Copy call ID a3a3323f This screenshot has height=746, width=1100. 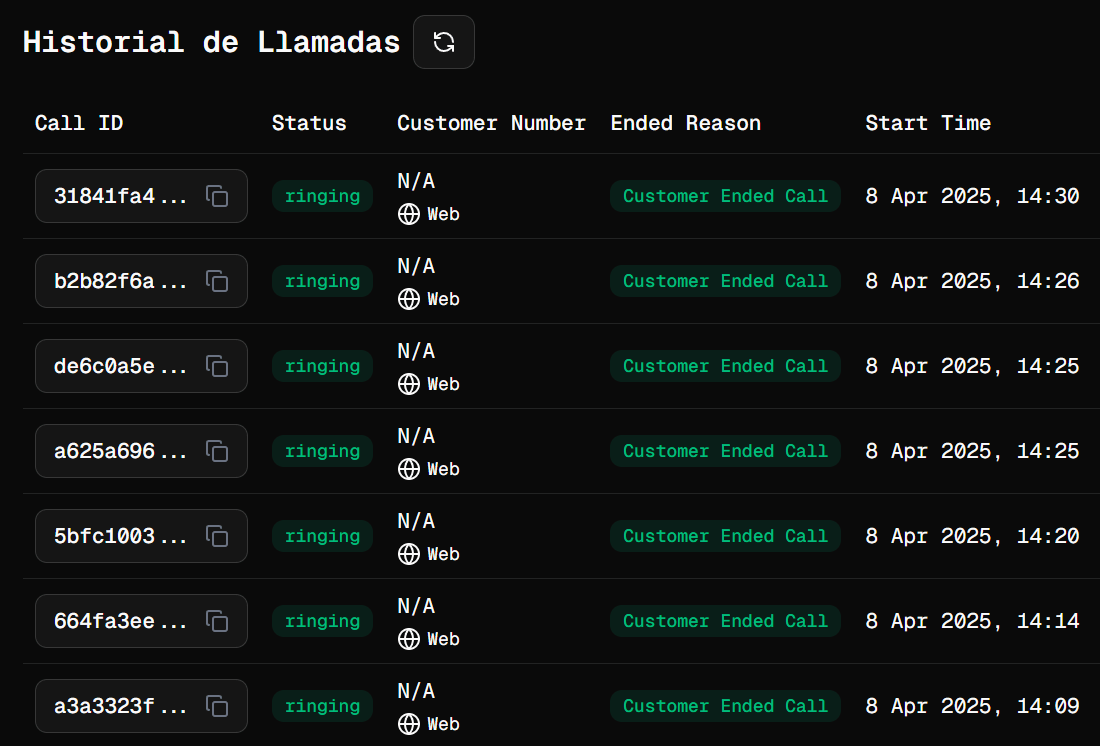217,705
